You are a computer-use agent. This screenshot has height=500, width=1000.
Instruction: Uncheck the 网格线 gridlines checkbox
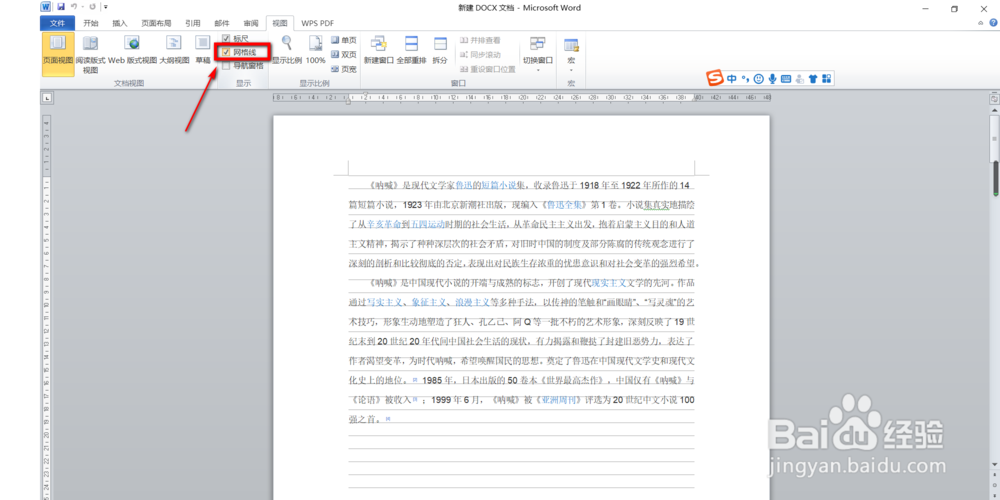click(226, 52)
